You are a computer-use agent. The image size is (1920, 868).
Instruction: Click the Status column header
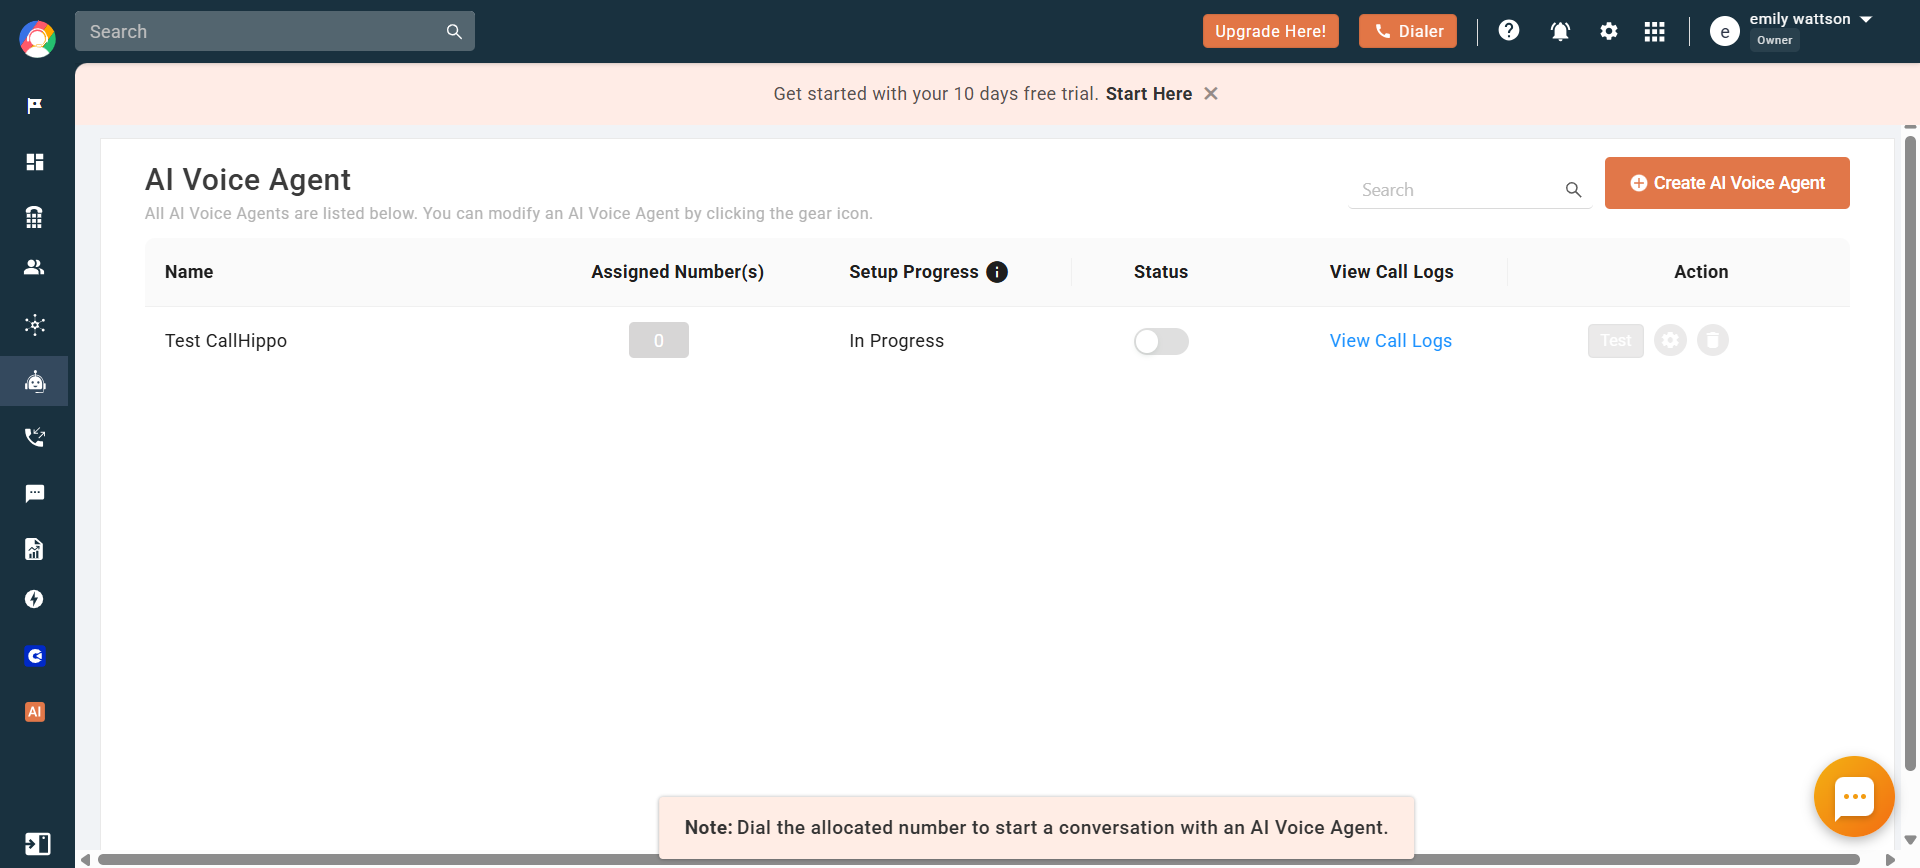(1161, 272)
